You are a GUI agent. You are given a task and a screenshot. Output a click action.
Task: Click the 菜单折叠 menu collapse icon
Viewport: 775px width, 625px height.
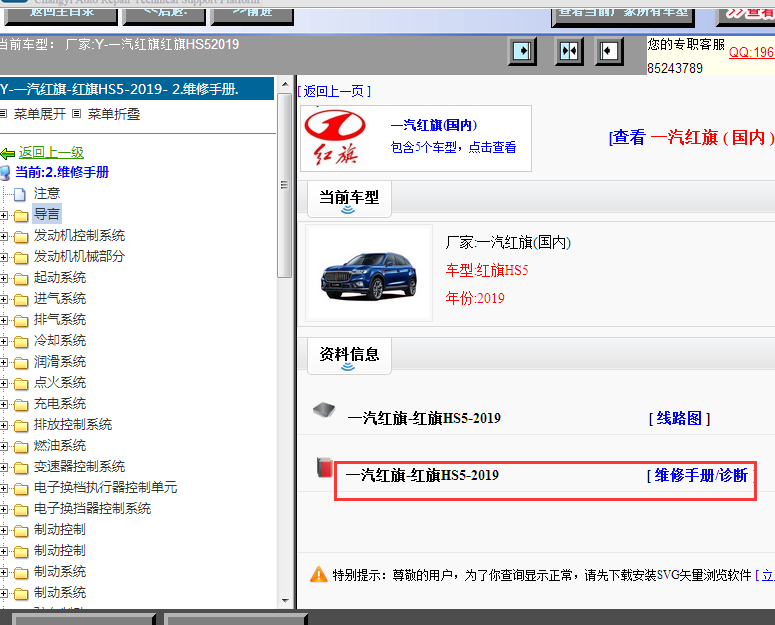pos(76,114)
